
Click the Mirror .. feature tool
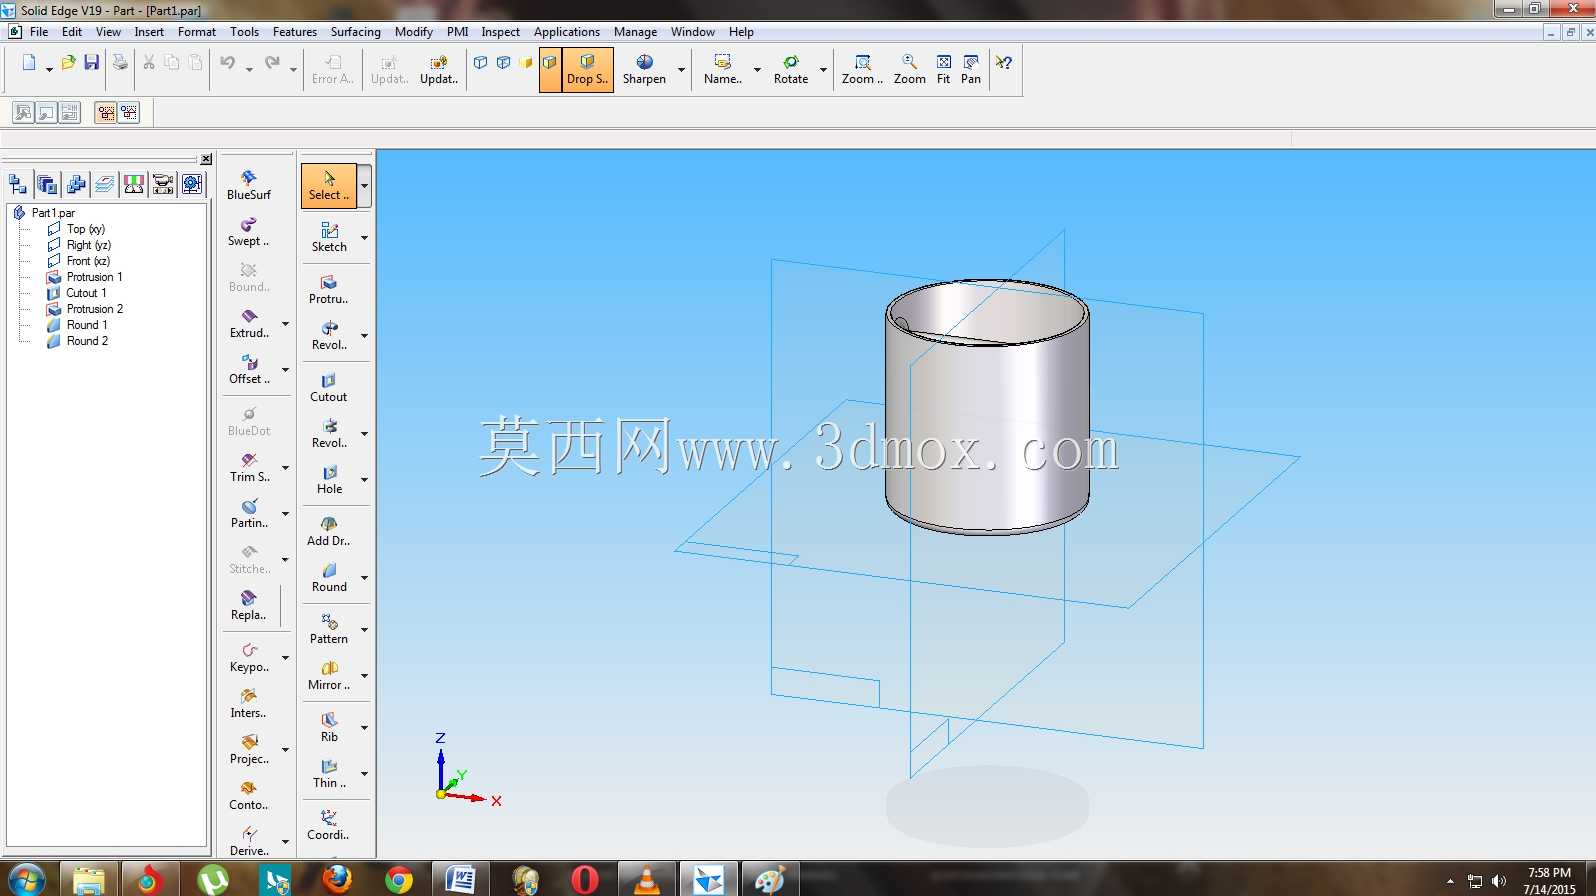point(329,675)
